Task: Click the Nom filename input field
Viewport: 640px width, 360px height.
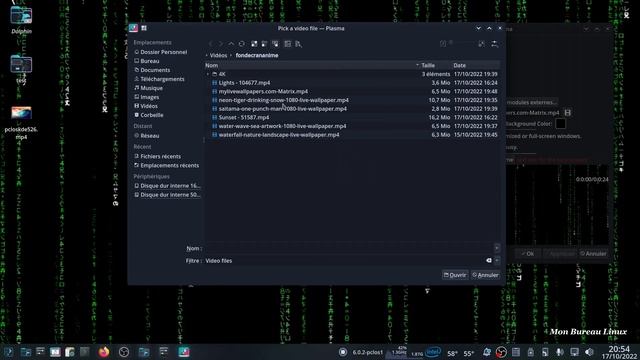Action: click(x=349, y=248)
